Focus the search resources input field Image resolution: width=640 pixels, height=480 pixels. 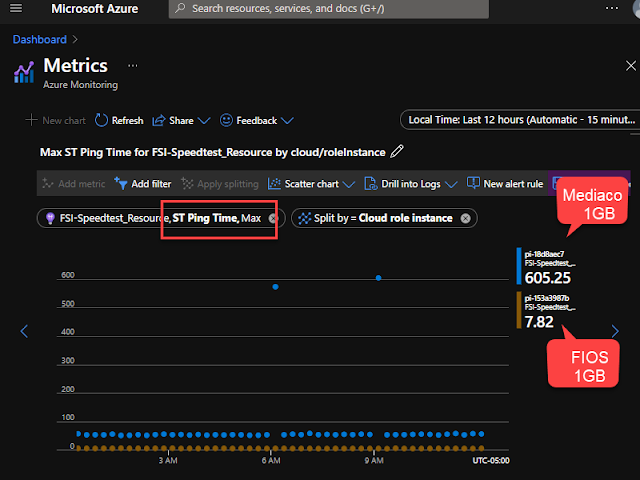click(329, 9)
